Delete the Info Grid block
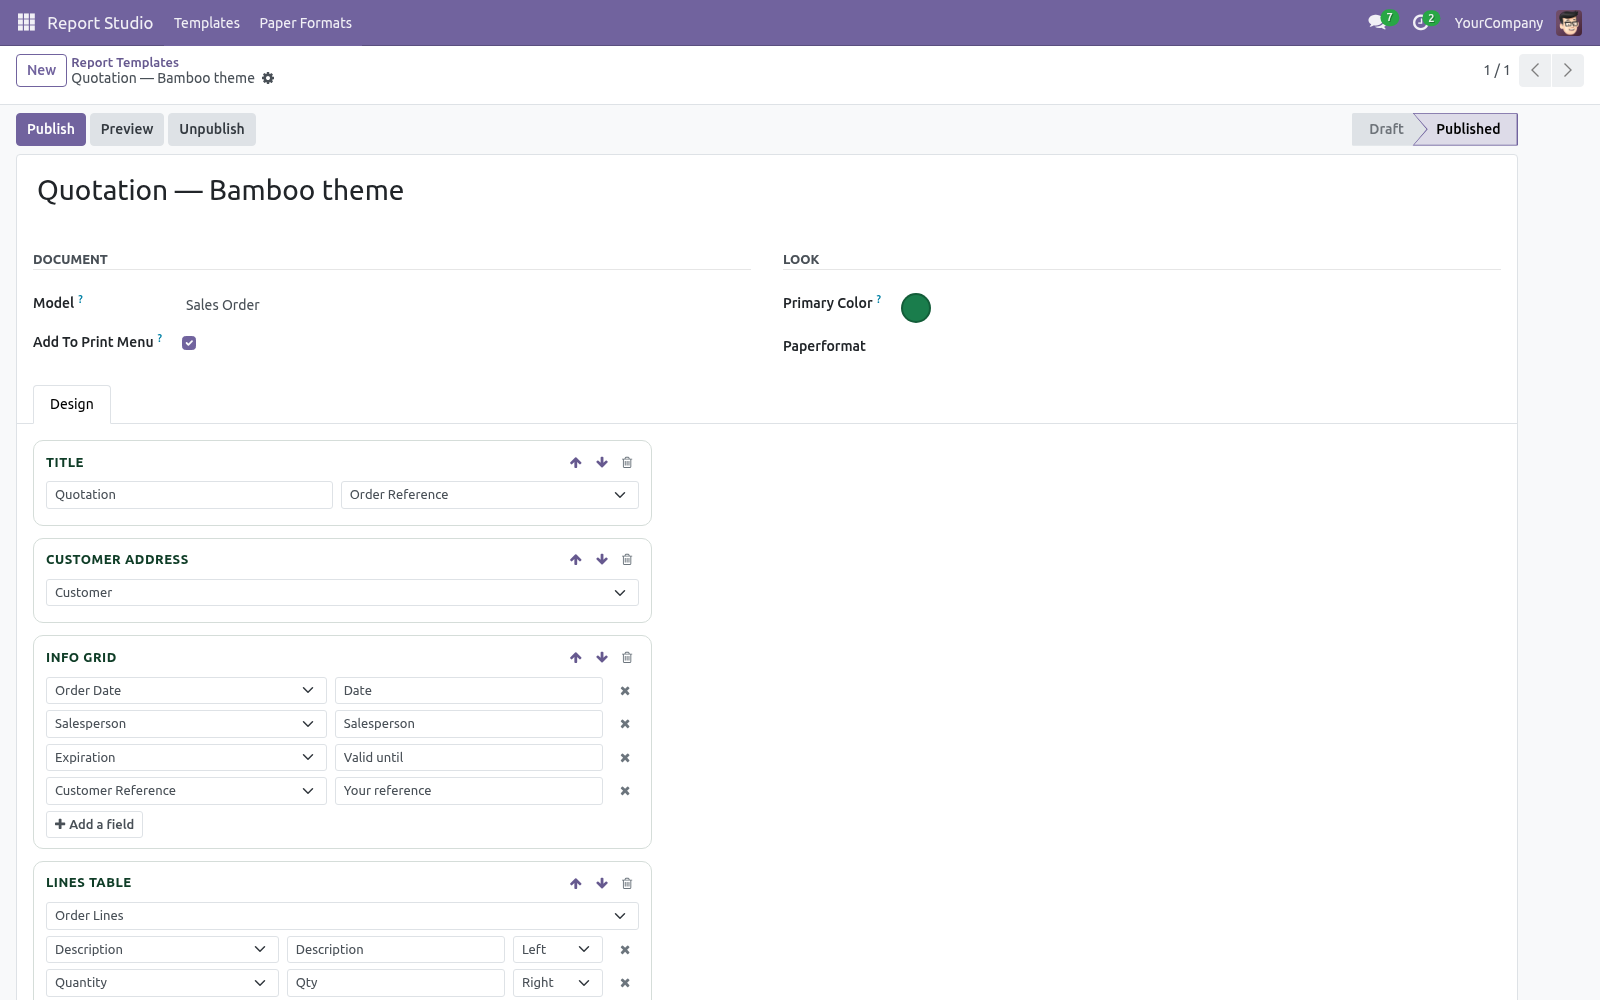Viewport: 1600px width, 1000px height. 627,657
